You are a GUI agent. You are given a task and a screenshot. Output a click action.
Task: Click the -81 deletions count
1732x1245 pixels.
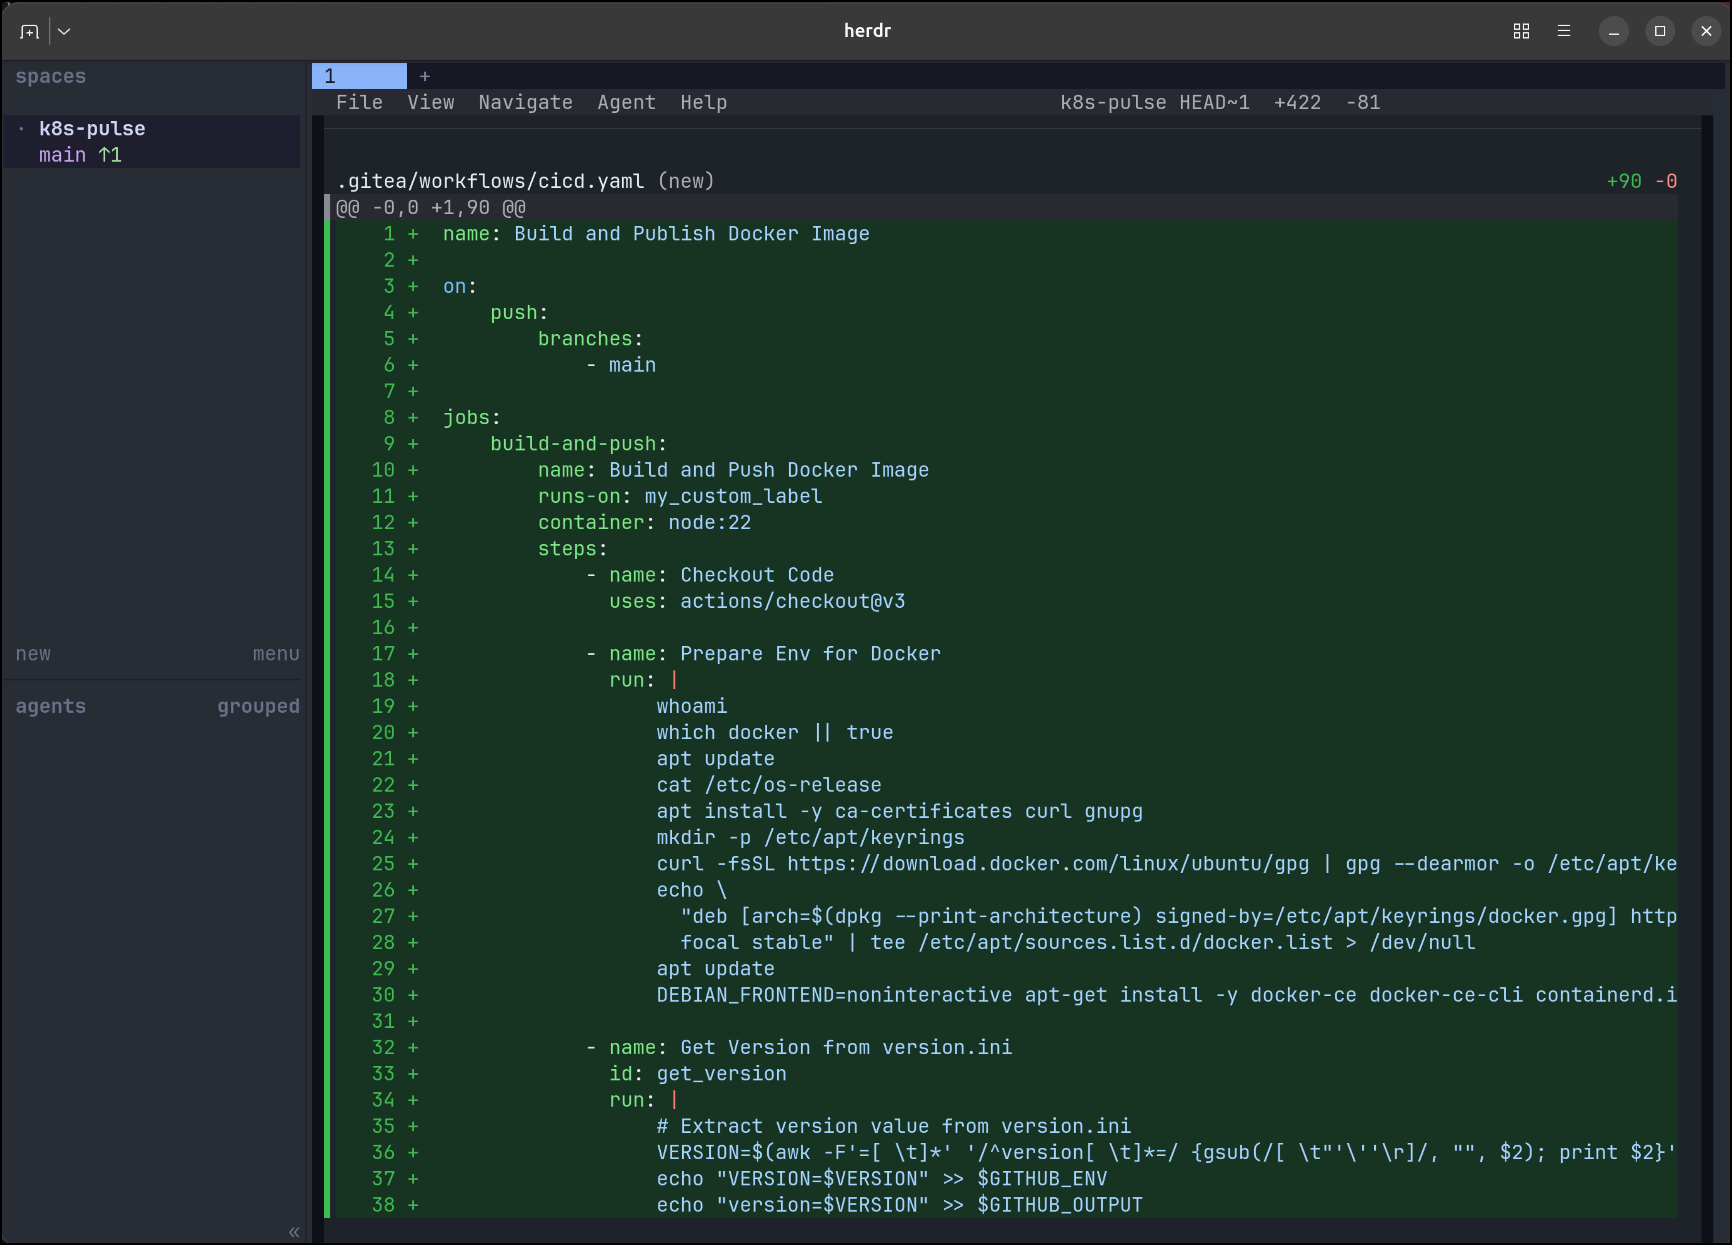(x=1363, y=102)
